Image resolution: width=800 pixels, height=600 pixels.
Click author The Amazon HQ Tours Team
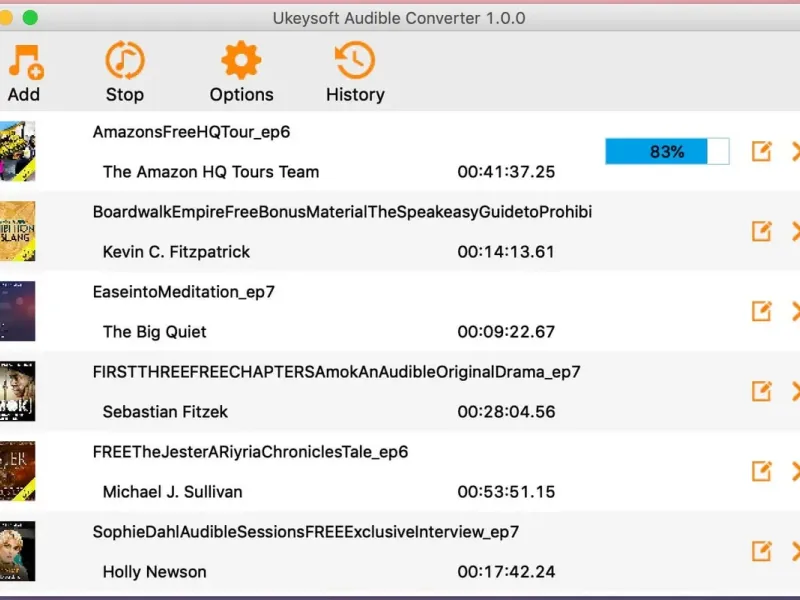[x=211, y=172]
